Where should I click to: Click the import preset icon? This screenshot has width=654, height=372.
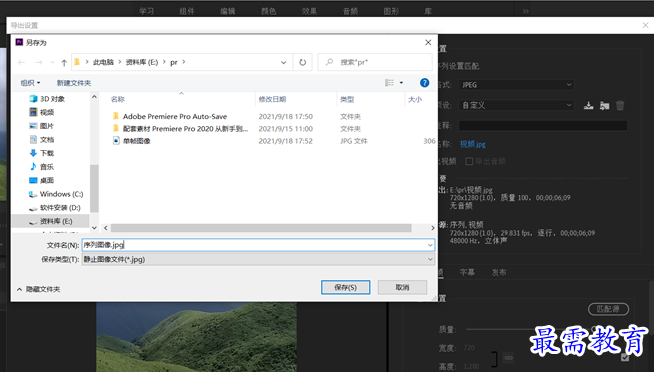point(604,106)
